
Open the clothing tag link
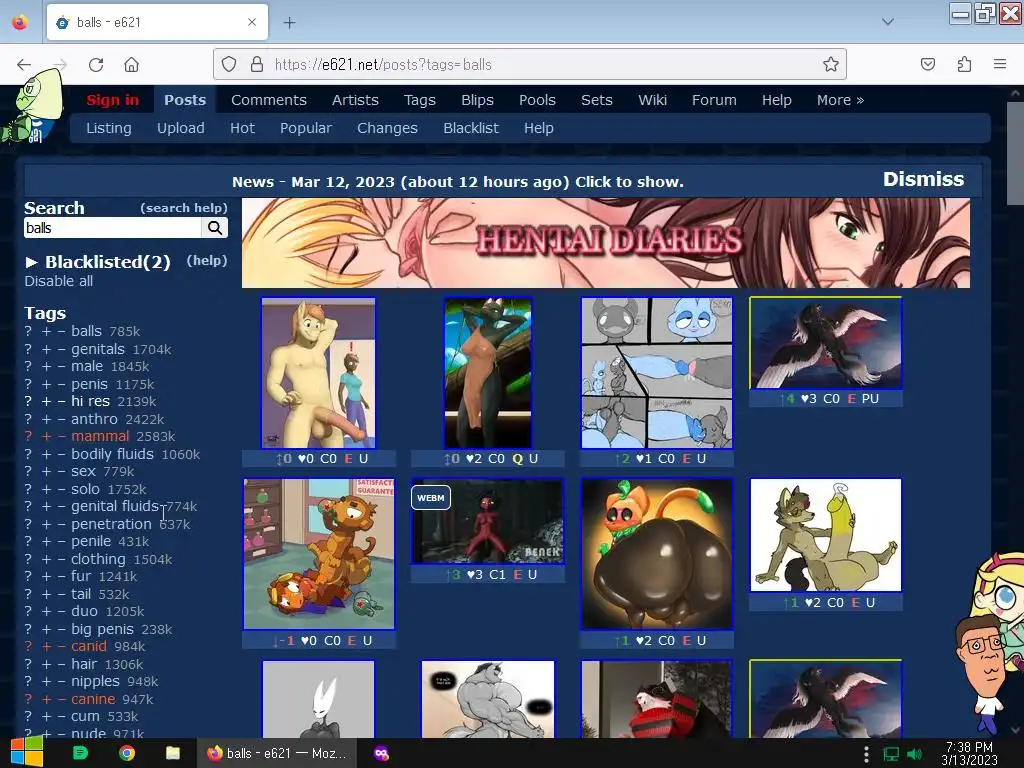coord(98,560)
